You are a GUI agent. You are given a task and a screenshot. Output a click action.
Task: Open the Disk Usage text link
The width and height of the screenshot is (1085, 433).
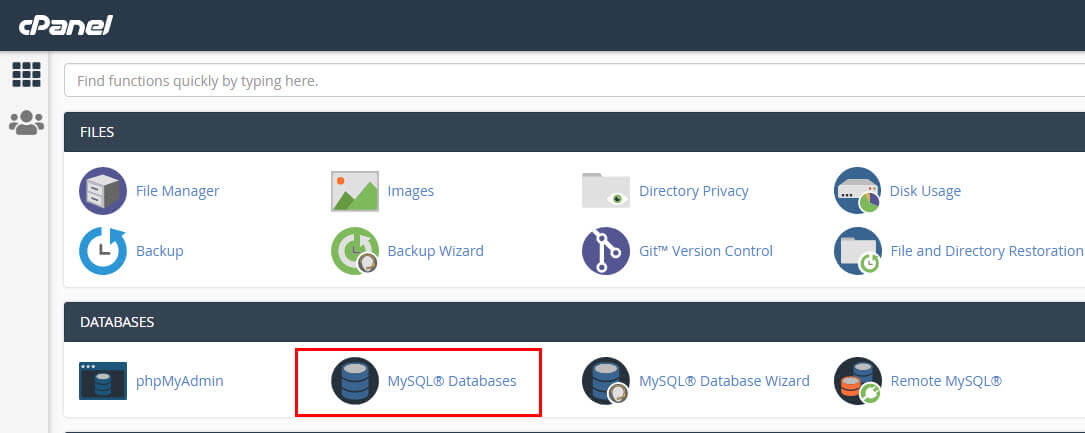(925, 191)
